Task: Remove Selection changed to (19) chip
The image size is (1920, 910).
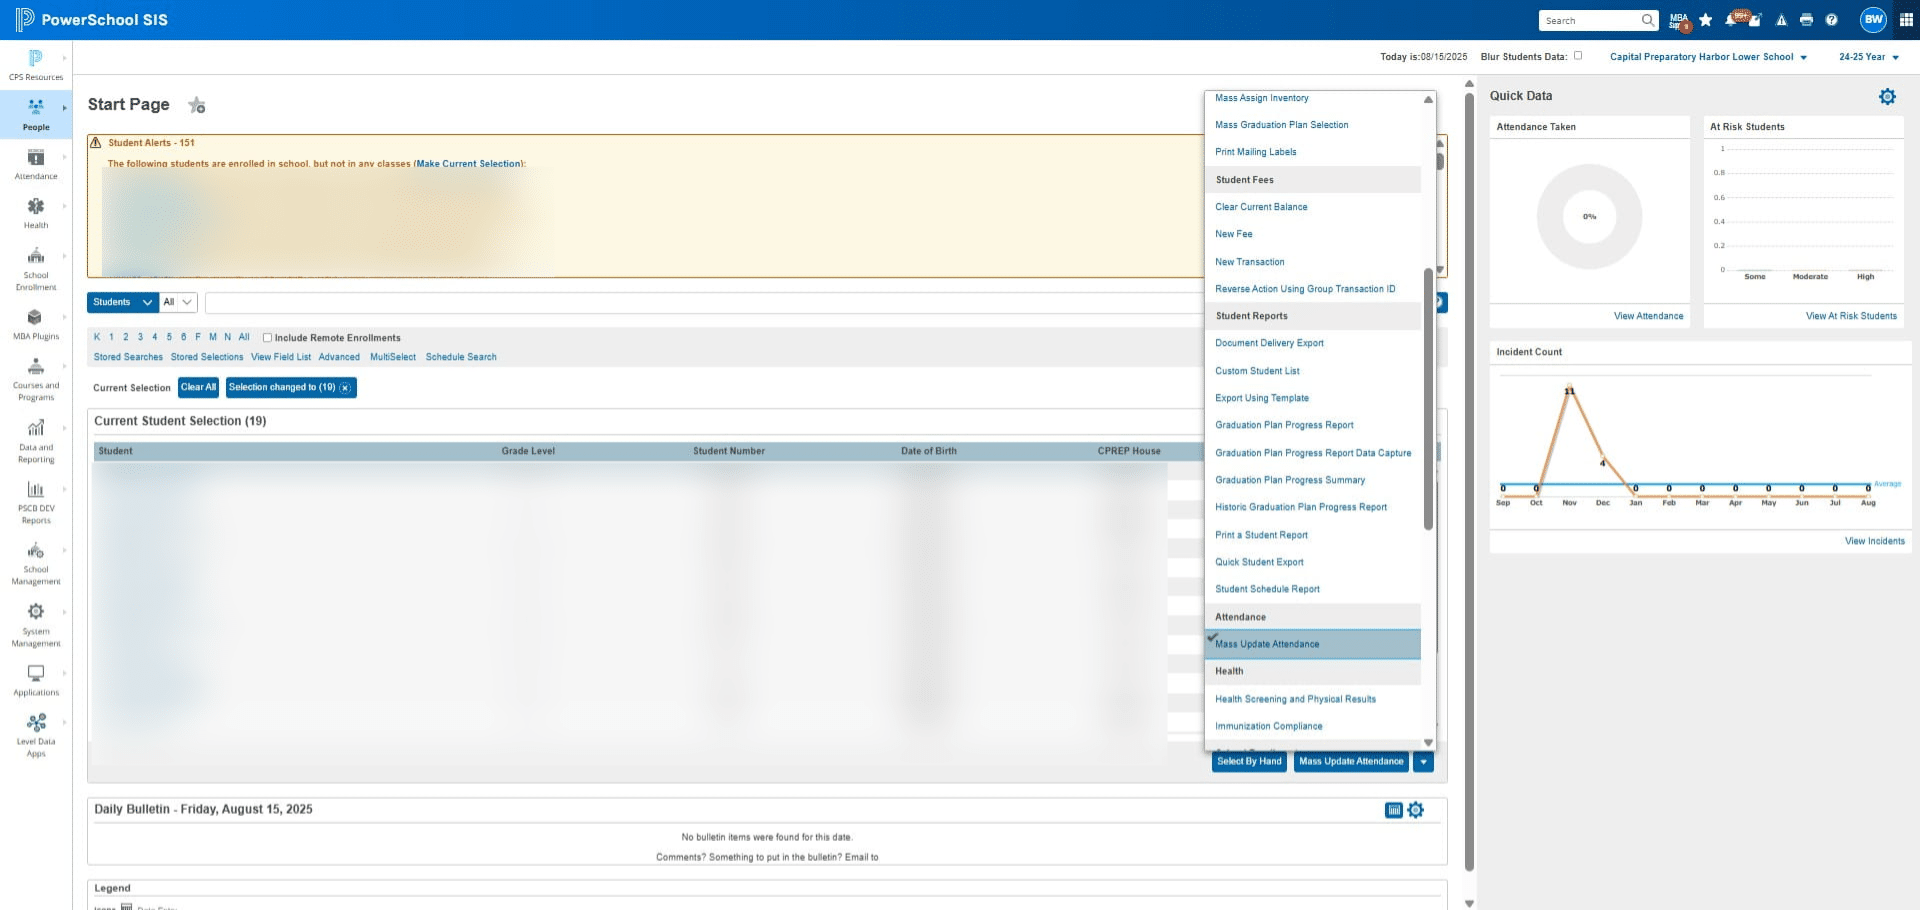Action: [x=345, y=388]
